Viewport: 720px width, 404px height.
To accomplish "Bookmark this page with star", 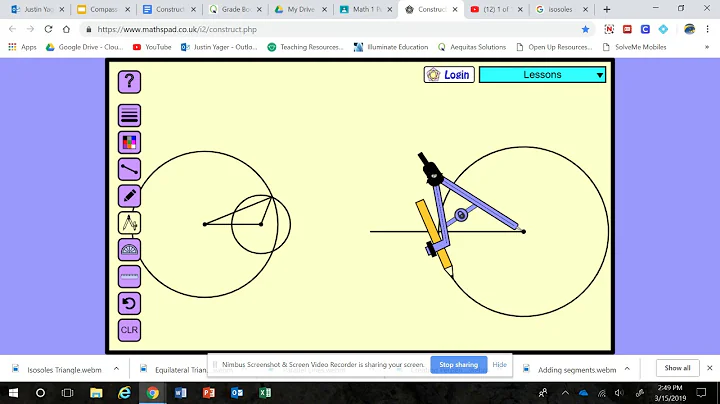I will coord(585,29).
